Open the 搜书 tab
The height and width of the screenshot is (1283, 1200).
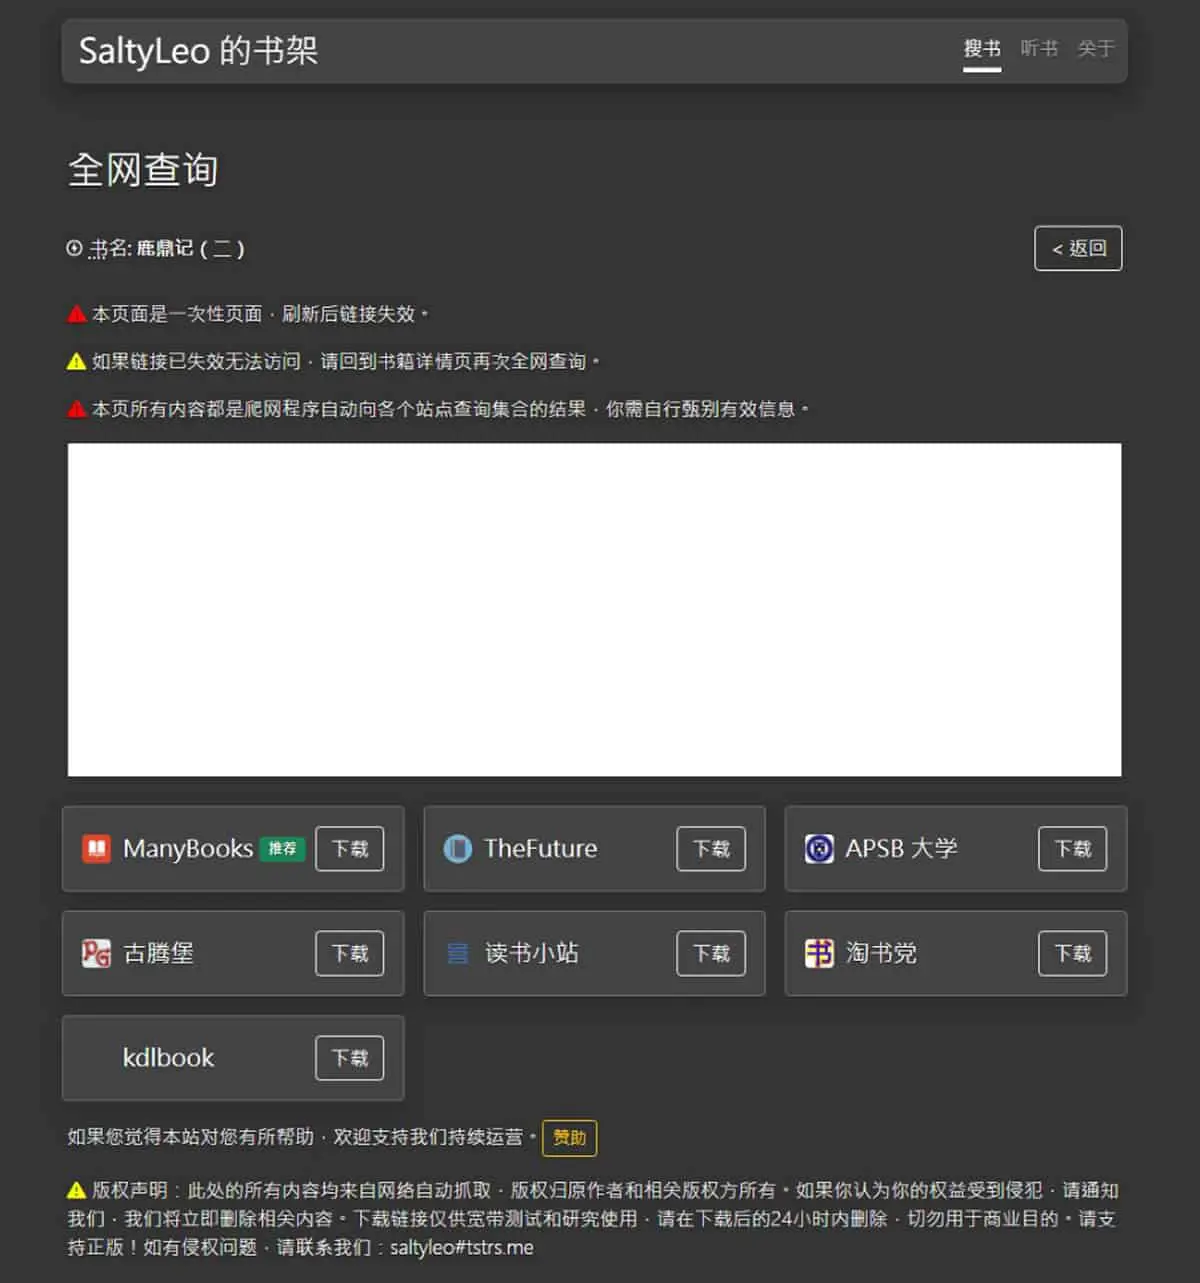coord(982,48)
